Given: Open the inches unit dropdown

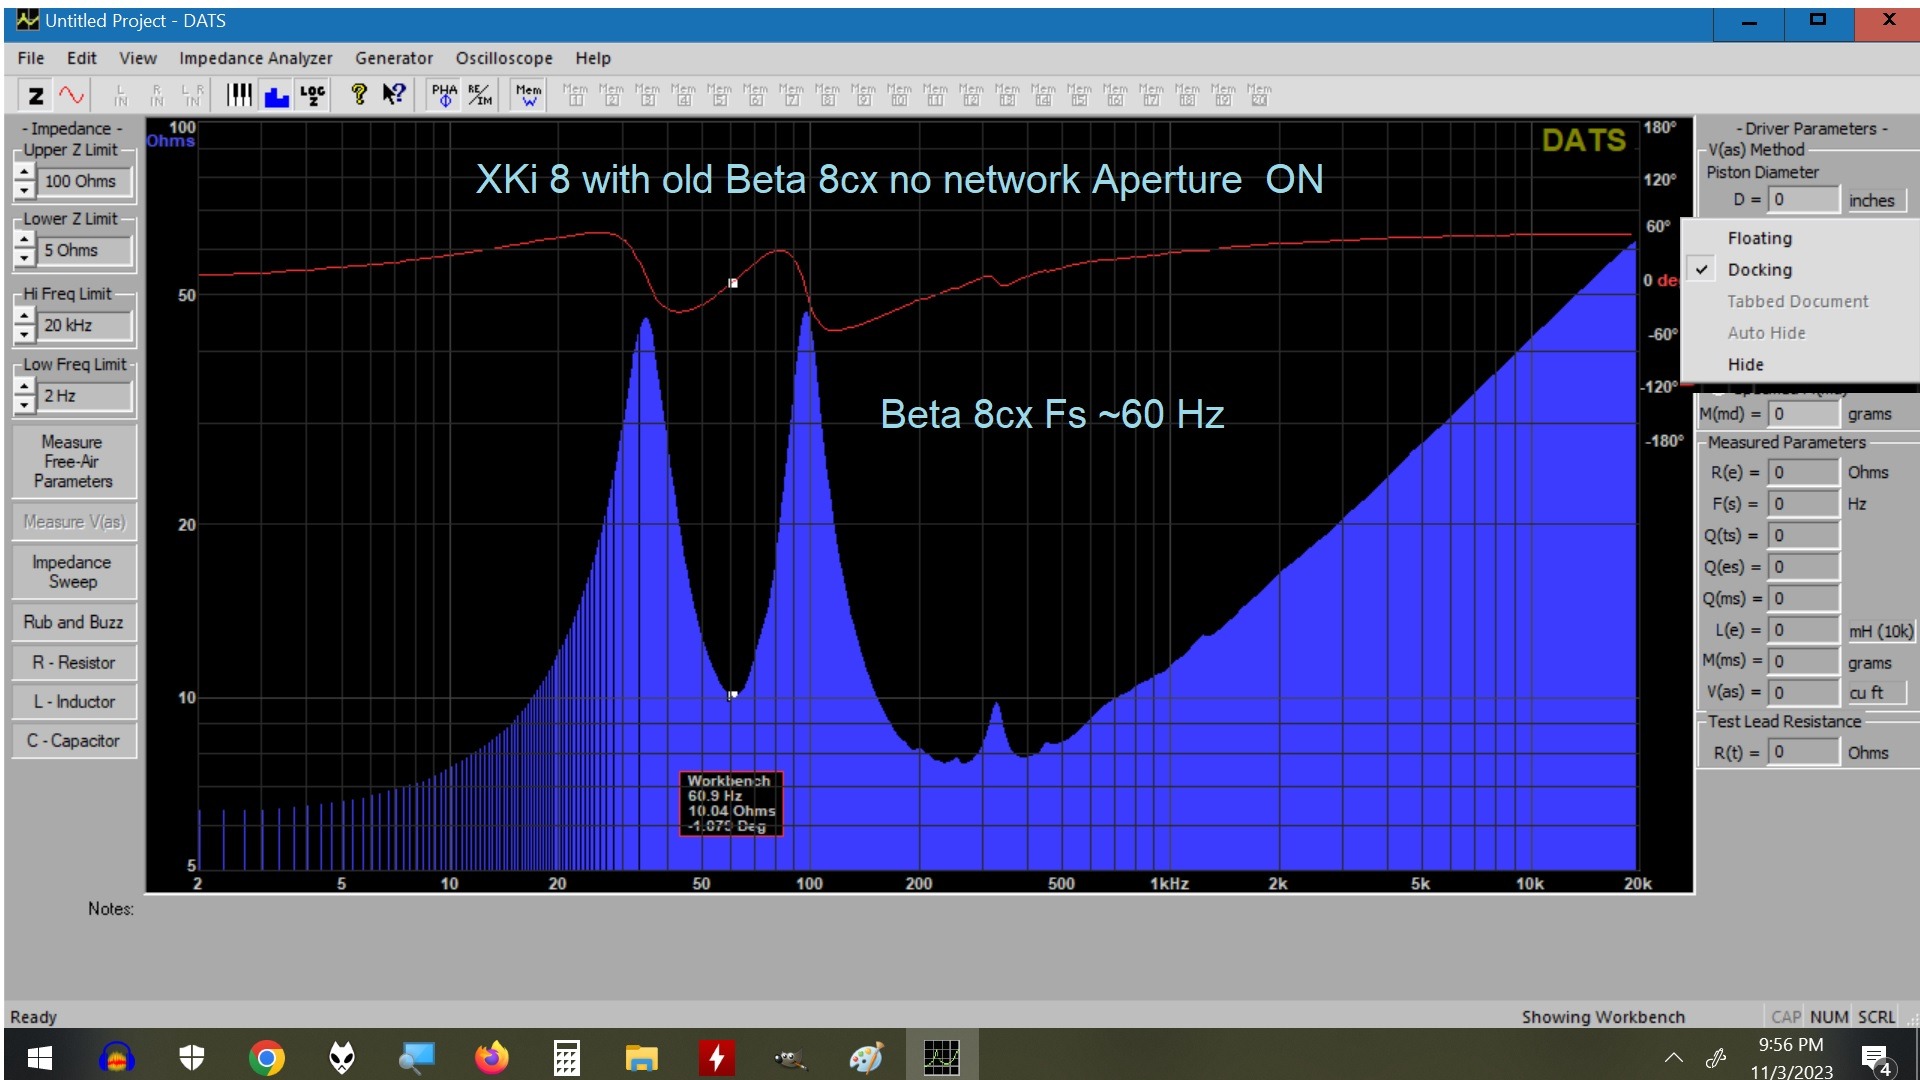Looking at the screenshot, I should click(1875, 200).
